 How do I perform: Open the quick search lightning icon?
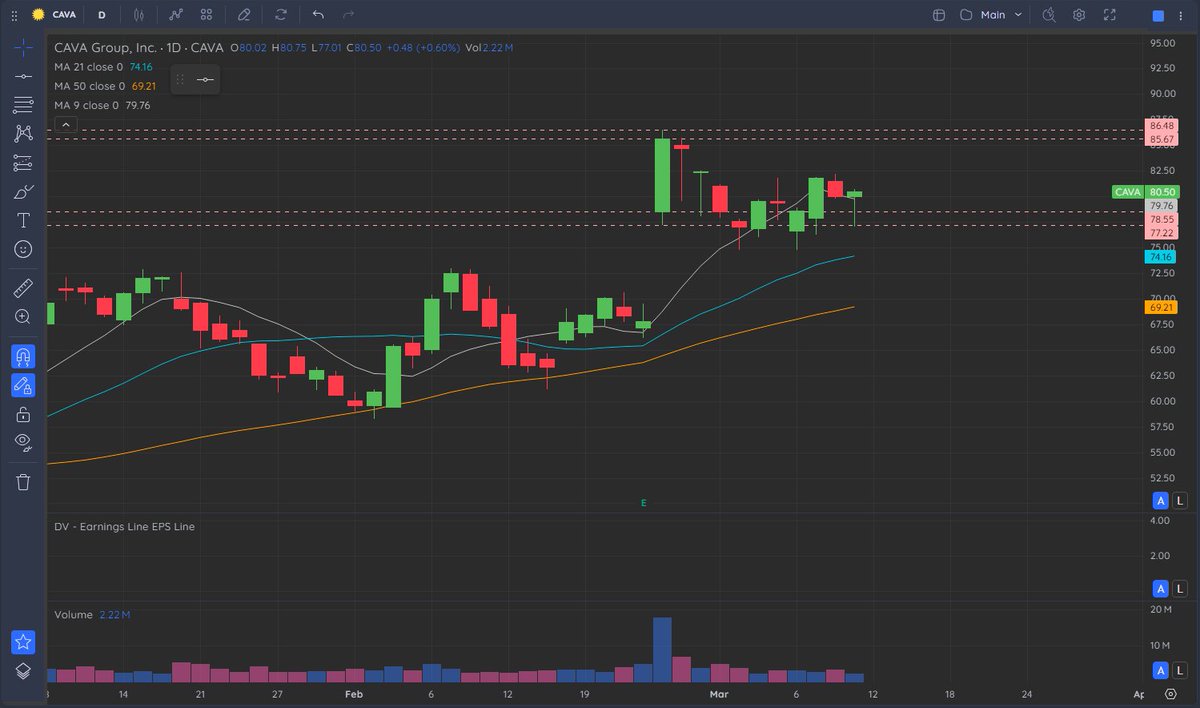pos(1048,15)
